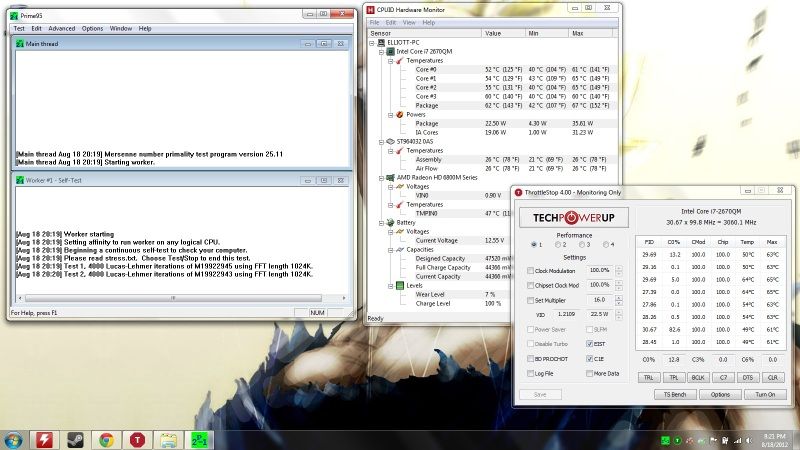This screenshot has height=450, width=800.
Task: Enable the Log File checkbox
Action: tap(530, 373)
